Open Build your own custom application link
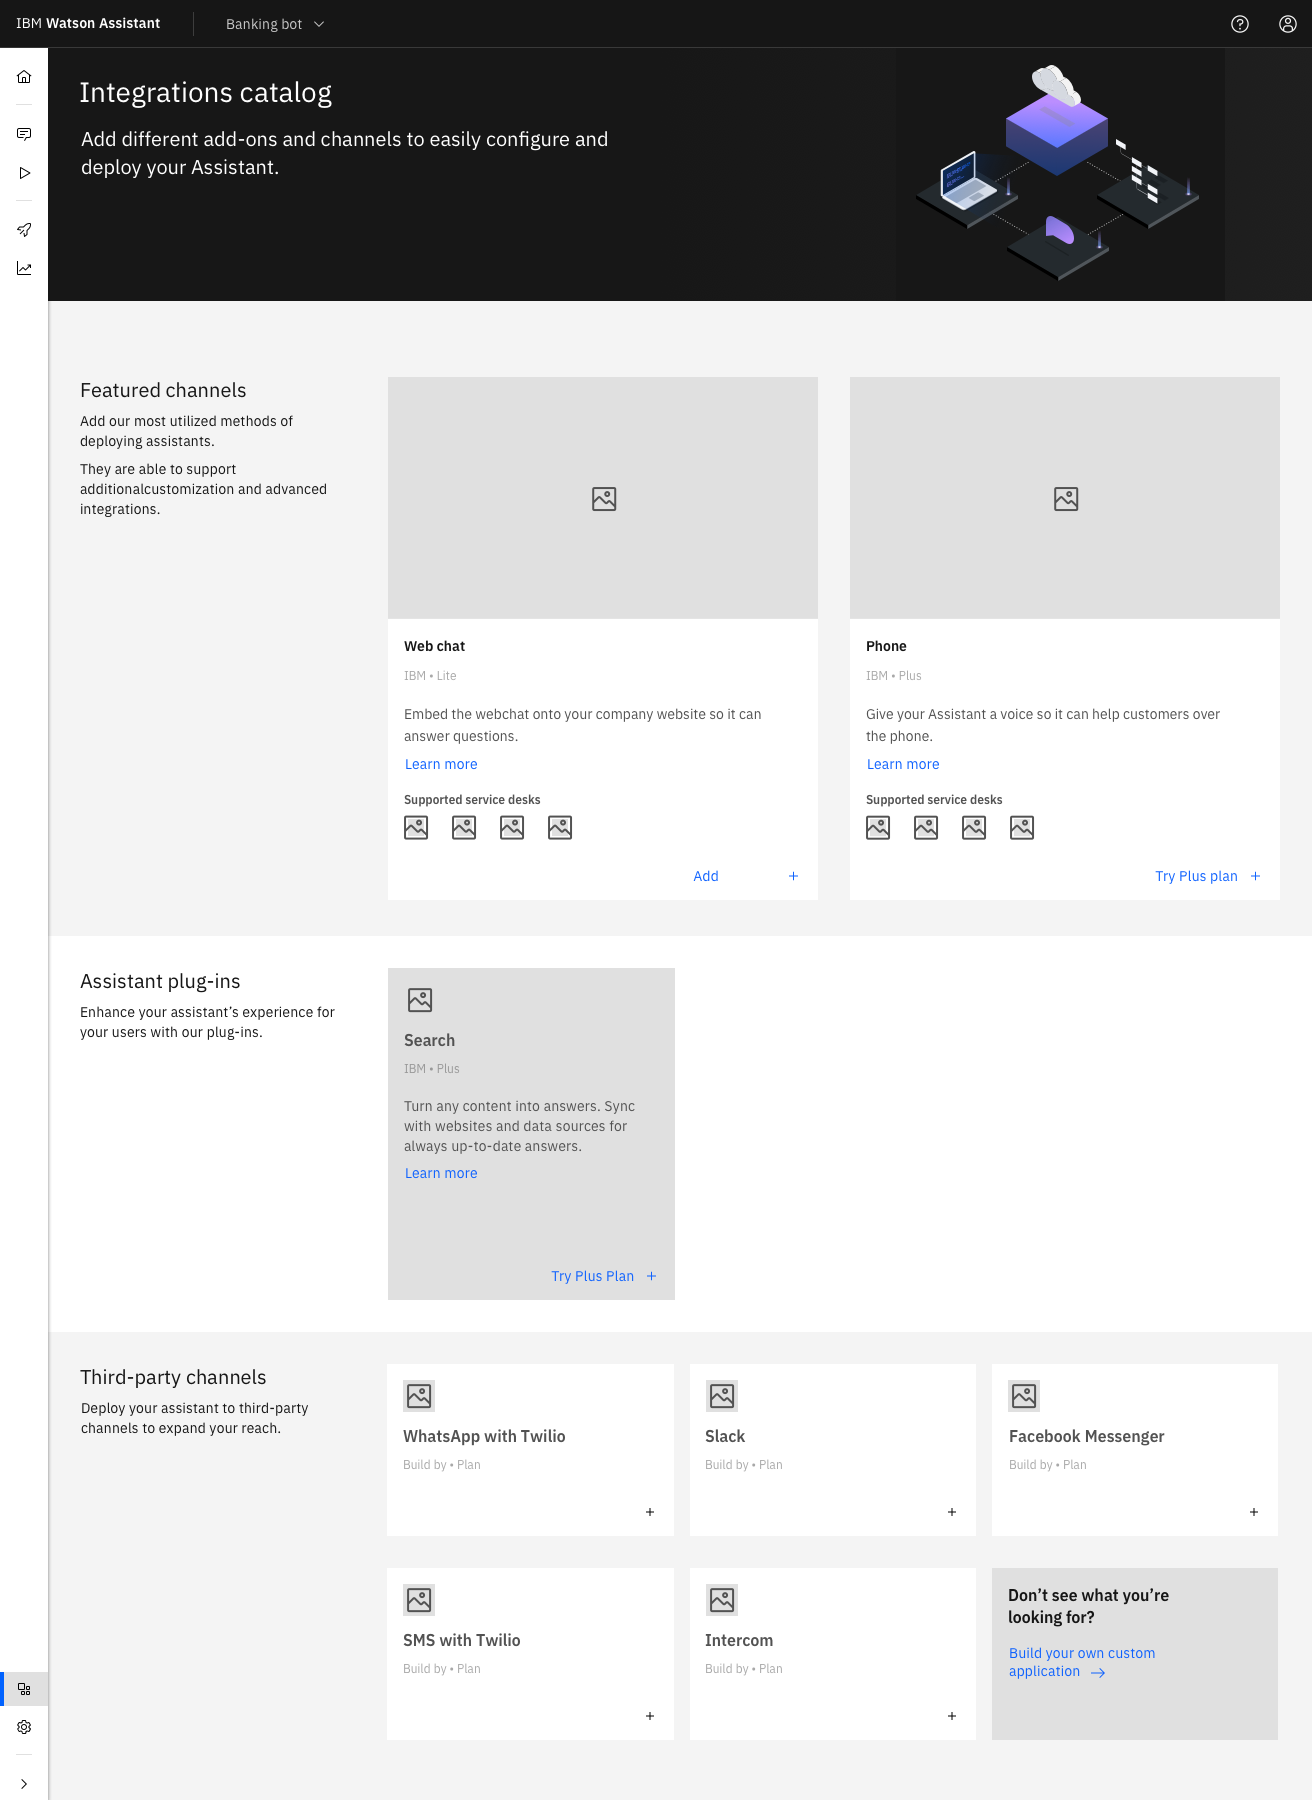1312x1800 pixels. coord(1082,1662)
